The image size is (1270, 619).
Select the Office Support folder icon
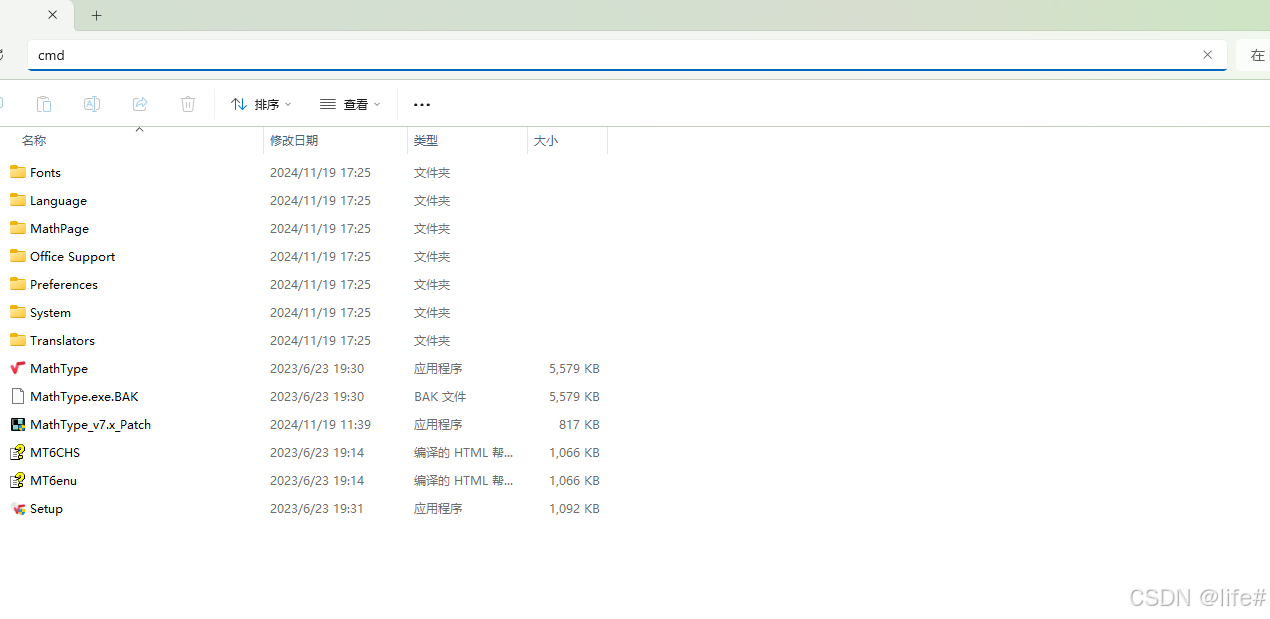pyautogui.click(x=18, y=256)
